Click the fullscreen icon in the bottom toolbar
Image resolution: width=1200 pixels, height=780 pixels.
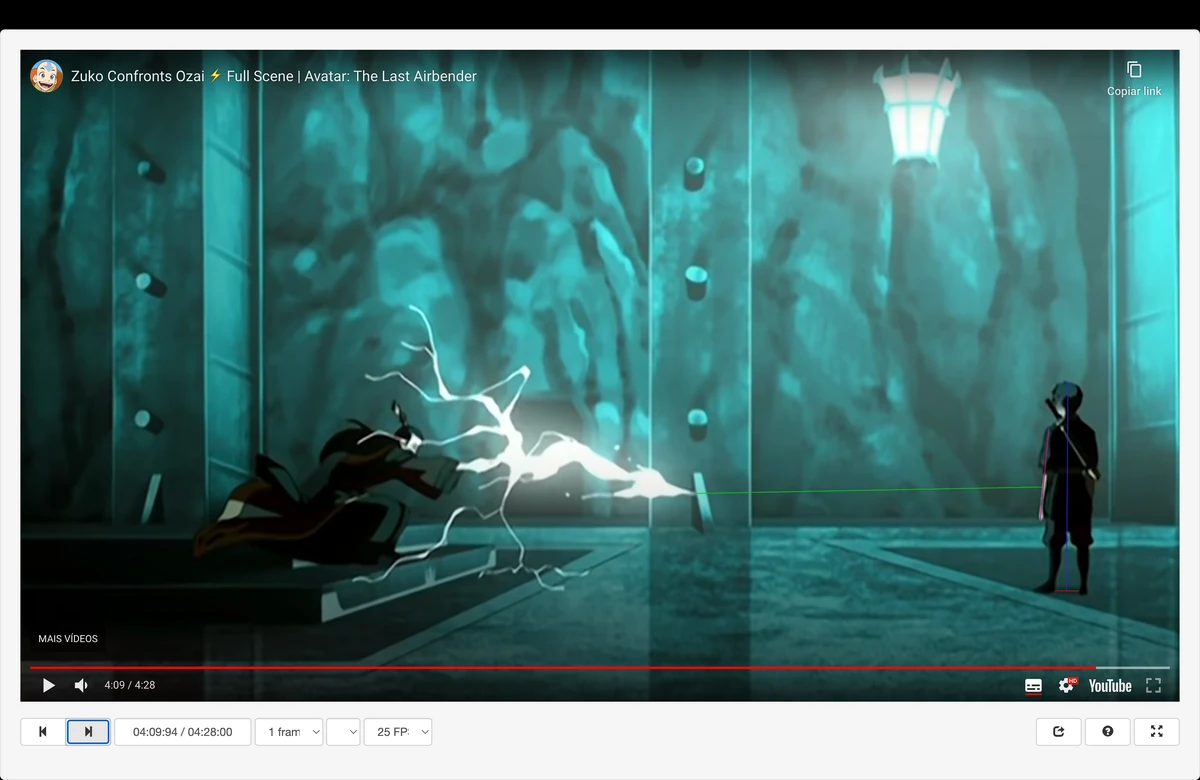1156,731
